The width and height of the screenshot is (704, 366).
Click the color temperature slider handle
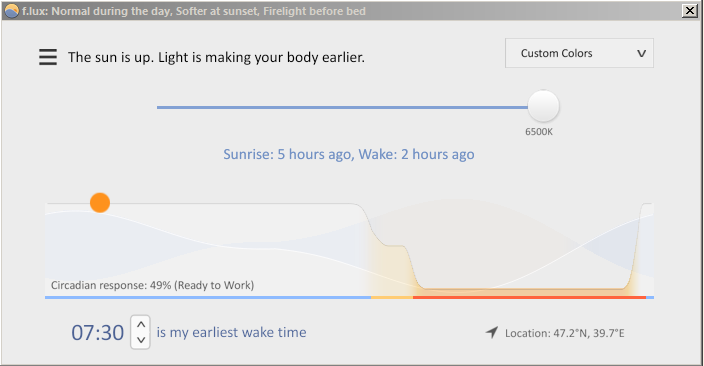(543, 106)
